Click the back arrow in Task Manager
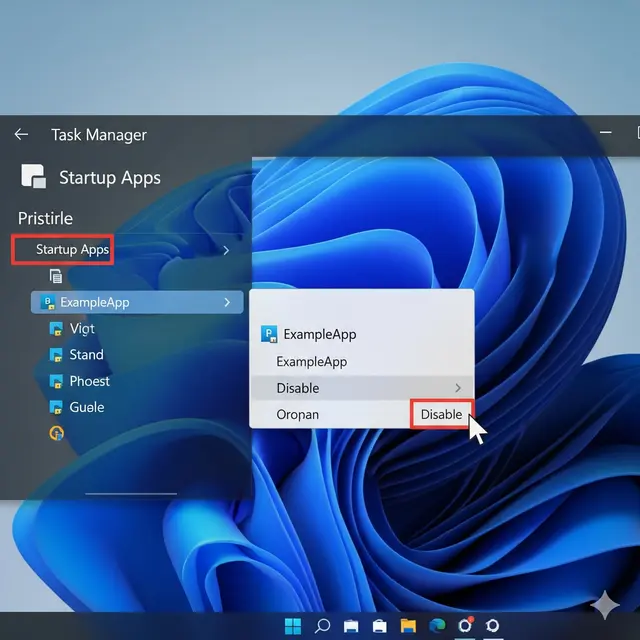The height and width of the screenshot is (640, 640). click(21, 134)
